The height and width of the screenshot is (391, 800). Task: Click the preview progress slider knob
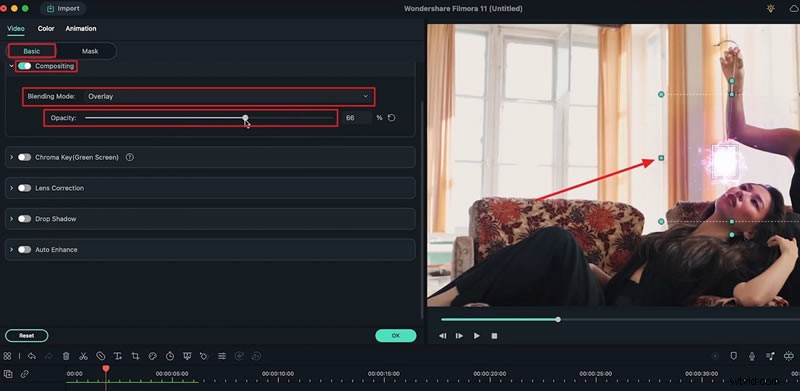point(558,320)
